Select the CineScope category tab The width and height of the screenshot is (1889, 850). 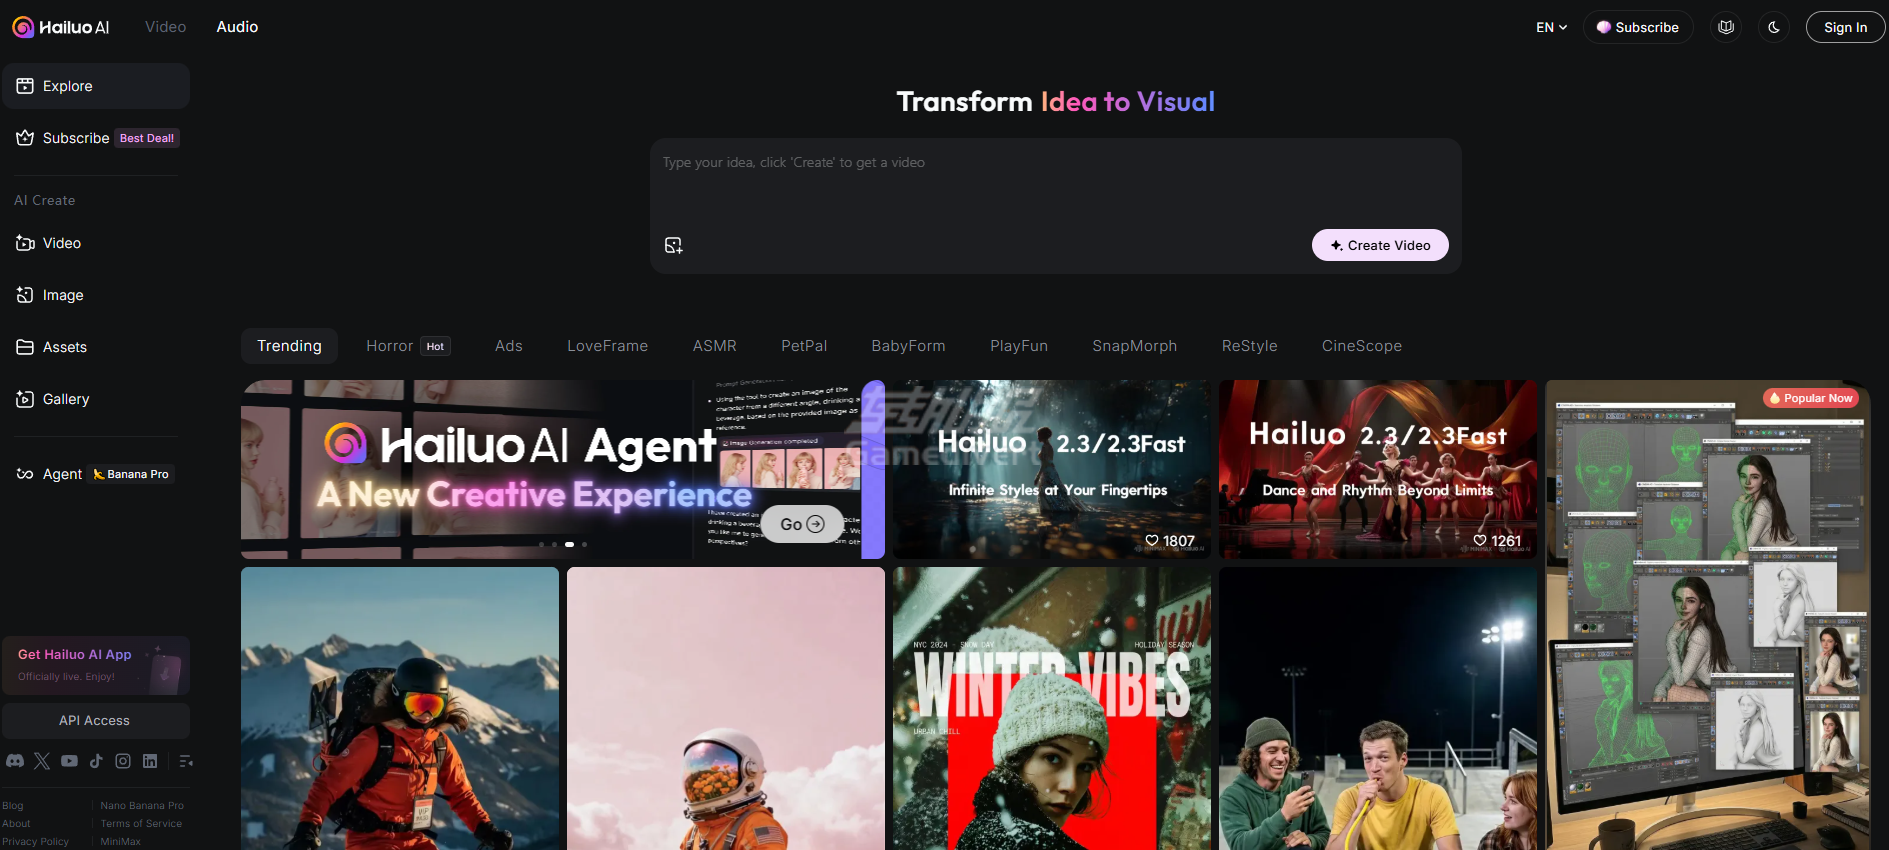pyautogui.click(x=1362, y=346)
